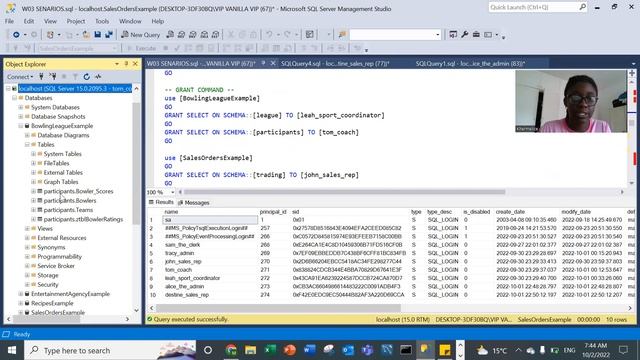
Task: Open Google Chrome from the taskbar
Action: click(231, 350)
